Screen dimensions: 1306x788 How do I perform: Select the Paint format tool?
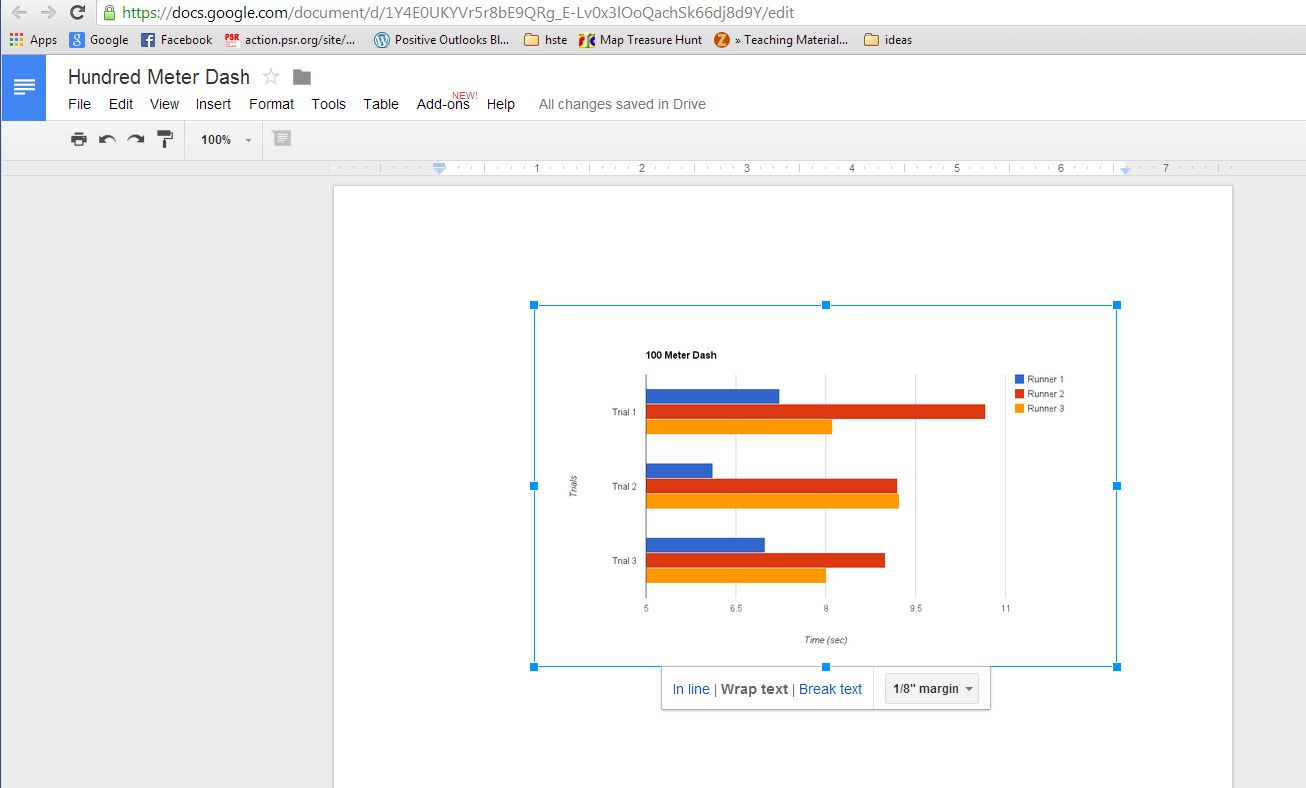pos(165,139)
